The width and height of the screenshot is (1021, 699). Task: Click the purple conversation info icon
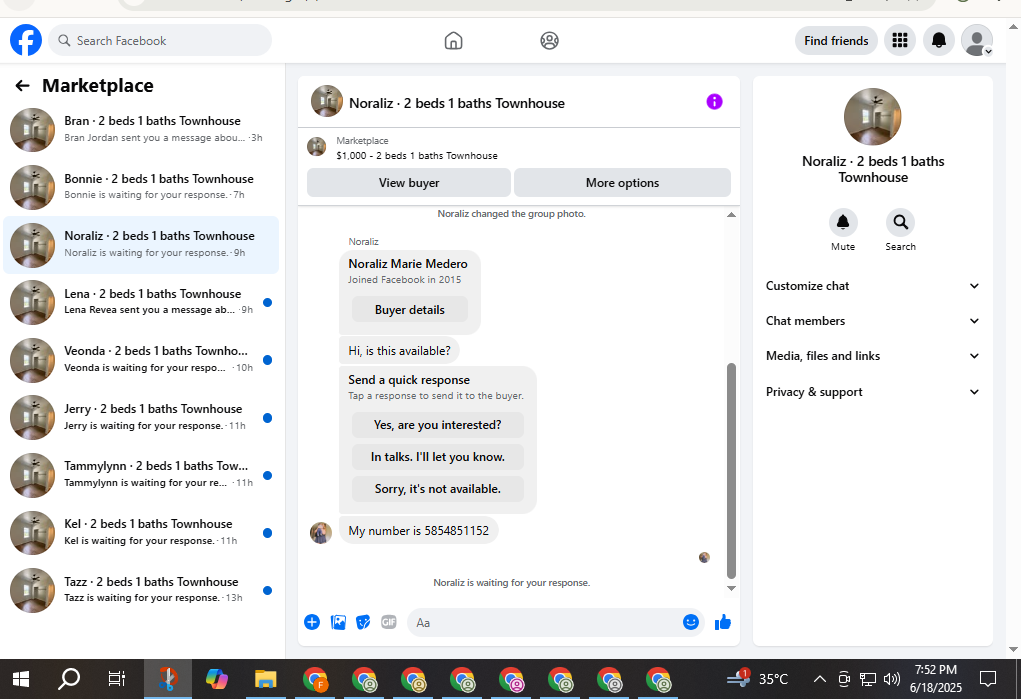coord(714,102)
